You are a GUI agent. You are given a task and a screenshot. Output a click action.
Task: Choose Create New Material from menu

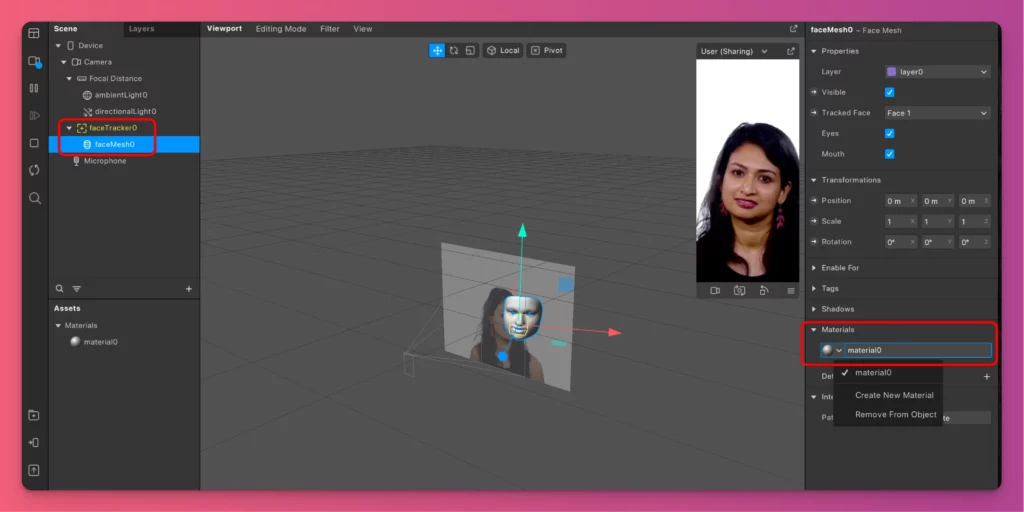click(893, 395)
